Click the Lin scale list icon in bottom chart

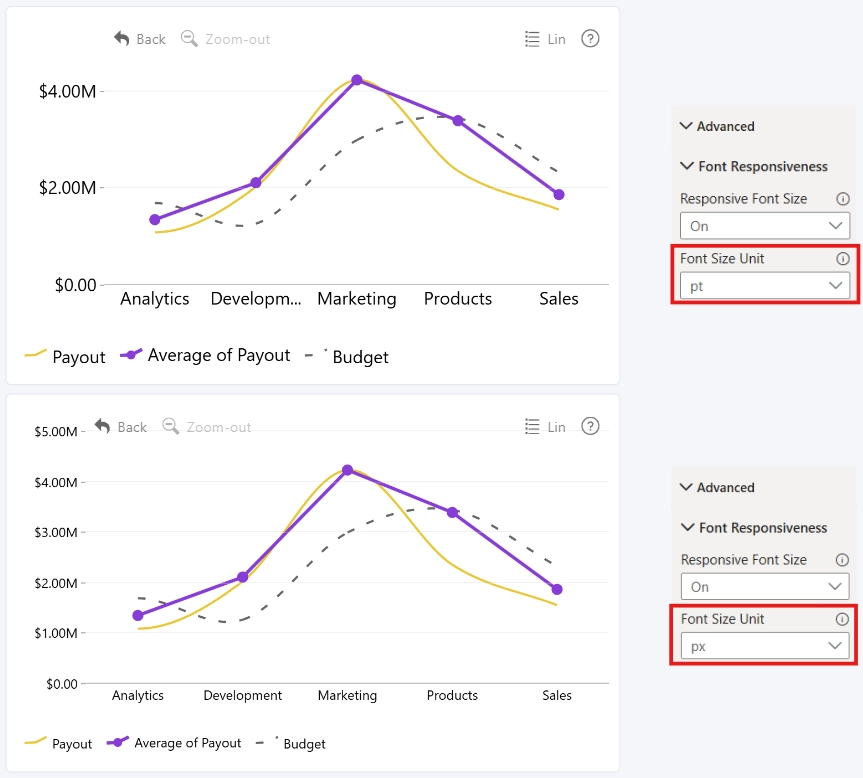point(532,426)
